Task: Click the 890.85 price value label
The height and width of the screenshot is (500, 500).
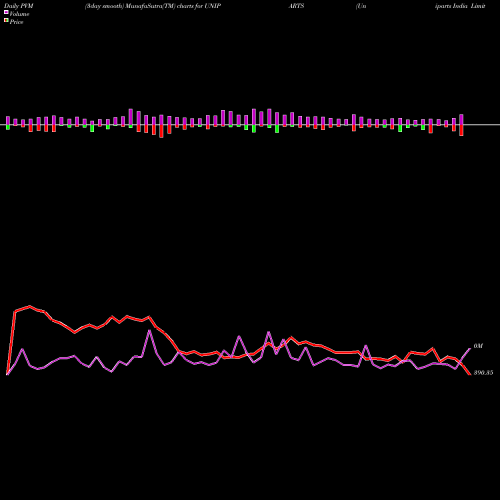Action: point(483,373)
